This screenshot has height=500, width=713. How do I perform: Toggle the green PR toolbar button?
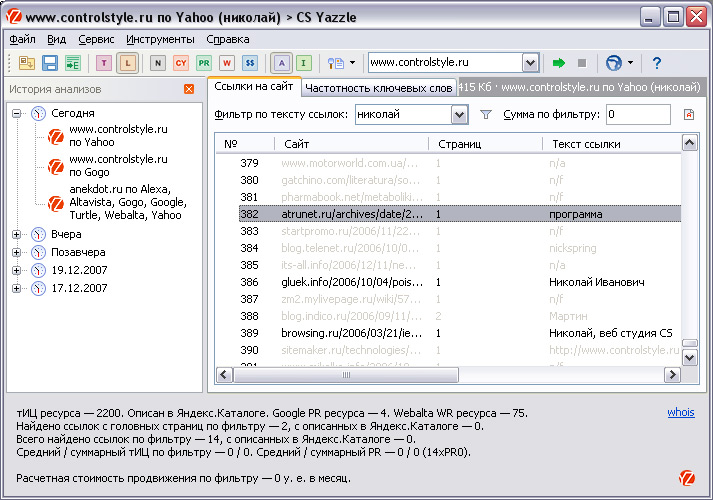(x=204, y=63)
